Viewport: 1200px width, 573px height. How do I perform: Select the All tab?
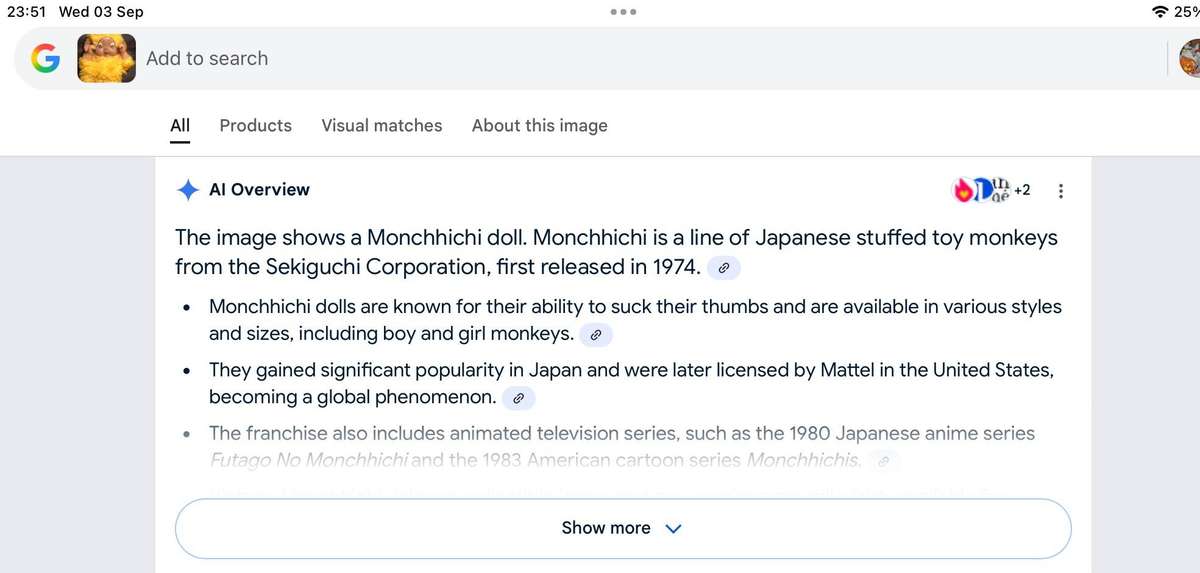click(180, 125)
